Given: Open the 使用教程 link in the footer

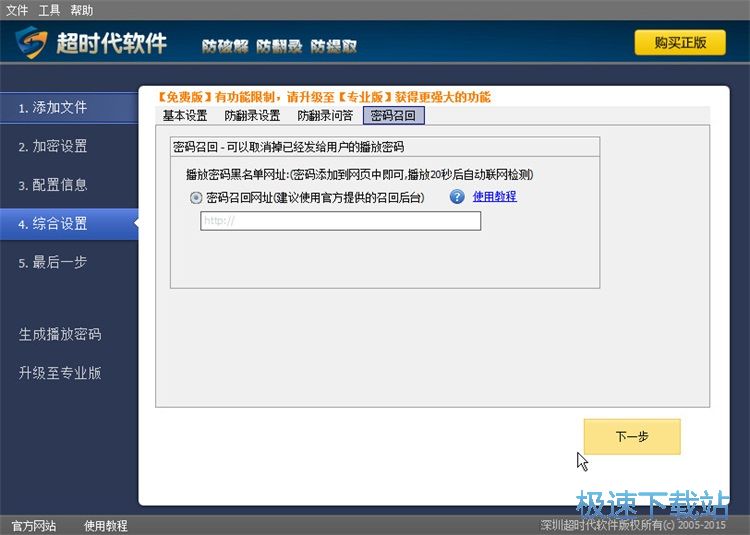Looking at the screenshot, I should pyautogui.click(x=106, y=526).
